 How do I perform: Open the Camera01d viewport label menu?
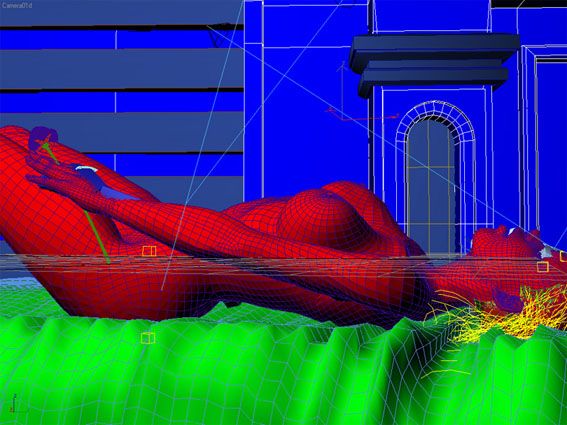(x=17, y=5)
